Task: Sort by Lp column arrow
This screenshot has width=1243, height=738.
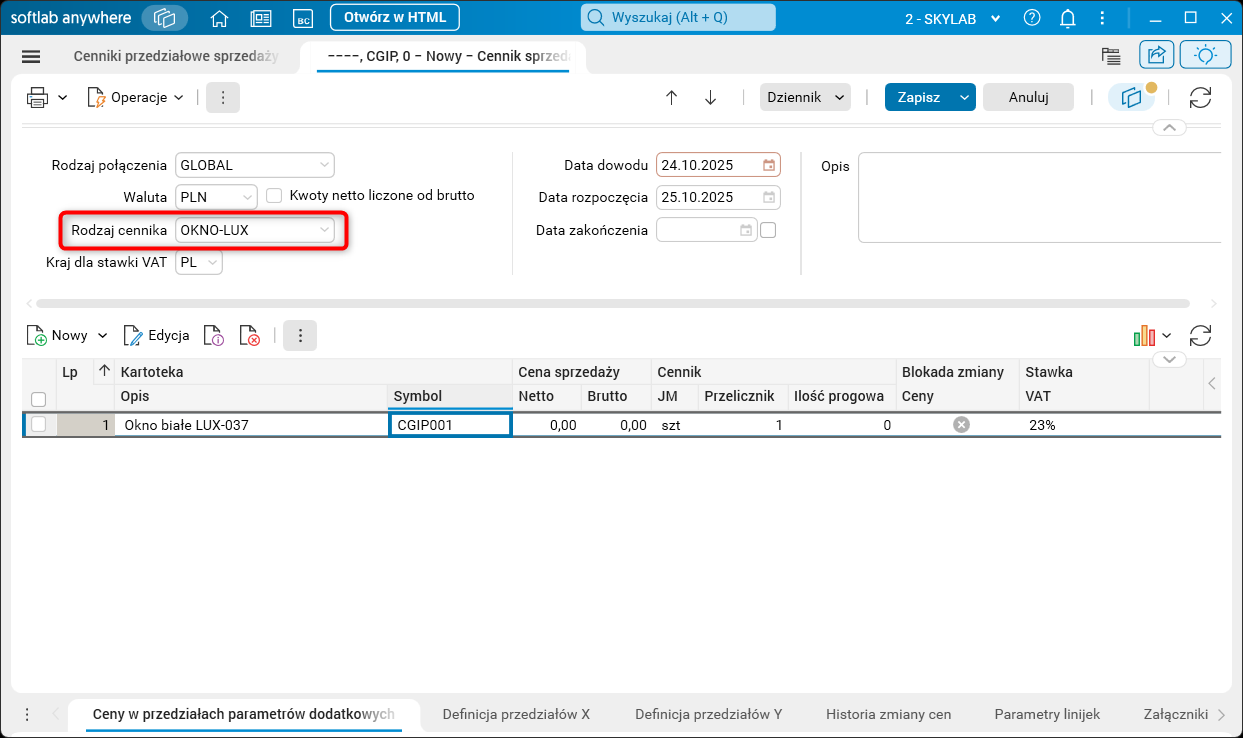Action: tap(104, 371)
